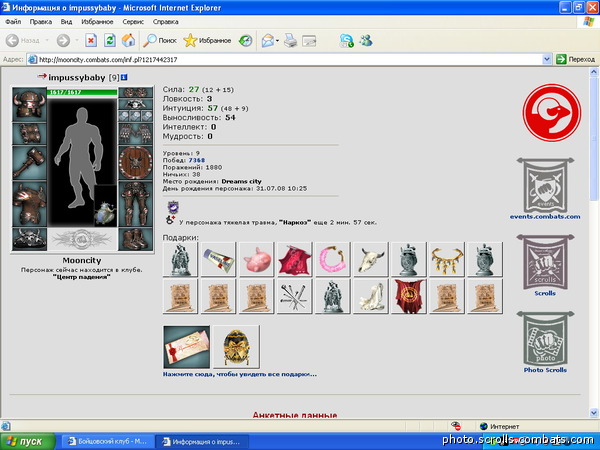The width and height of the screenshot is (600, 450).
Task: Click the Пуск Start button
Action: point(28,442)
